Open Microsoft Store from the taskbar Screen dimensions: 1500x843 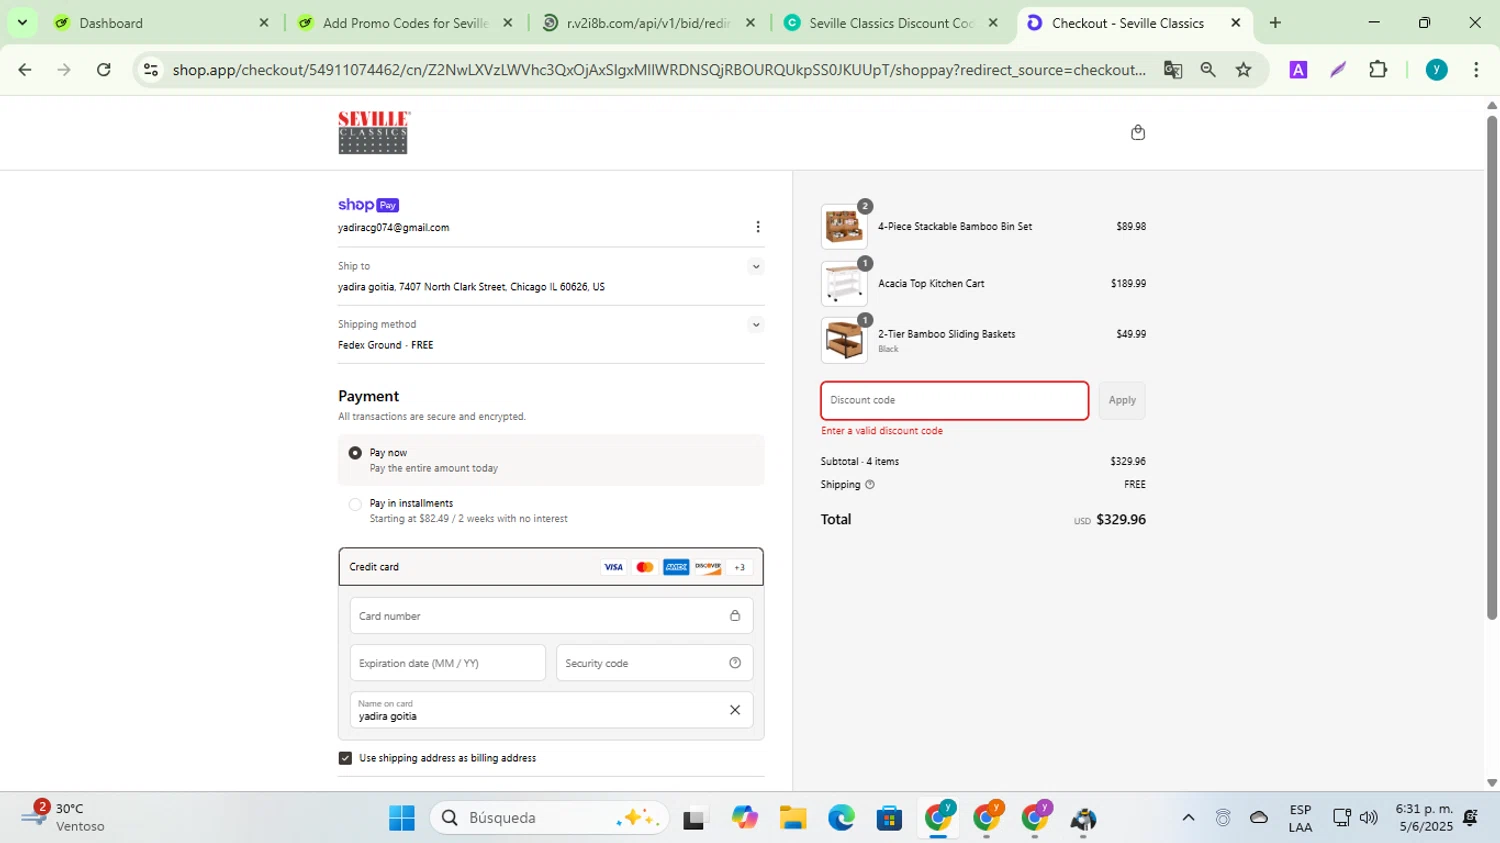coord(889,818)
